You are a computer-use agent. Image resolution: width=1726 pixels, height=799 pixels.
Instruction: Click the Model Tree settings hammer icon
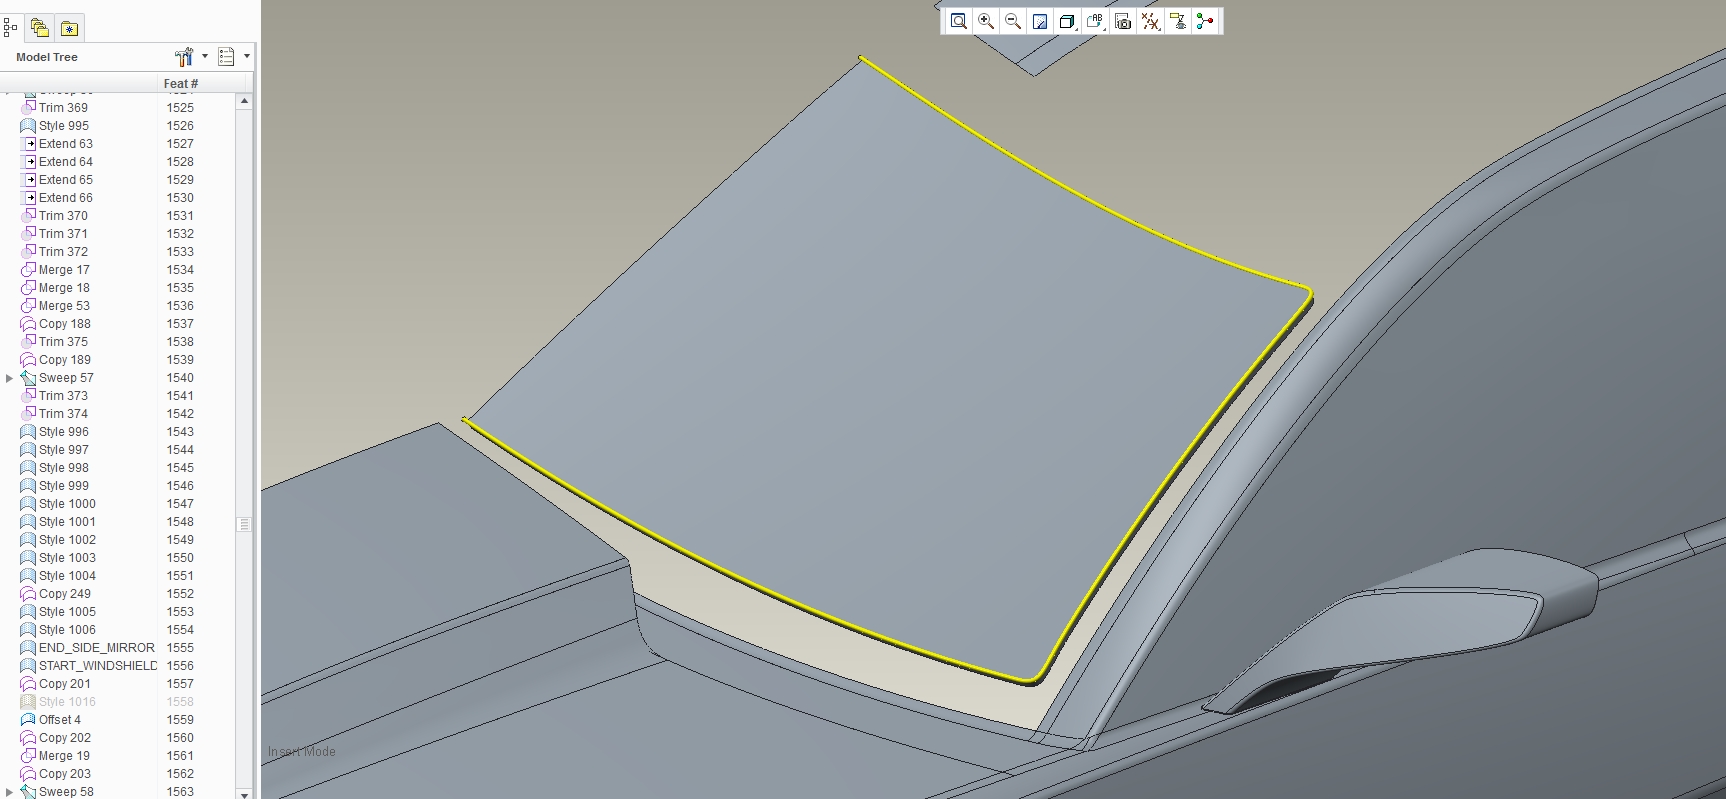(184, 57)
